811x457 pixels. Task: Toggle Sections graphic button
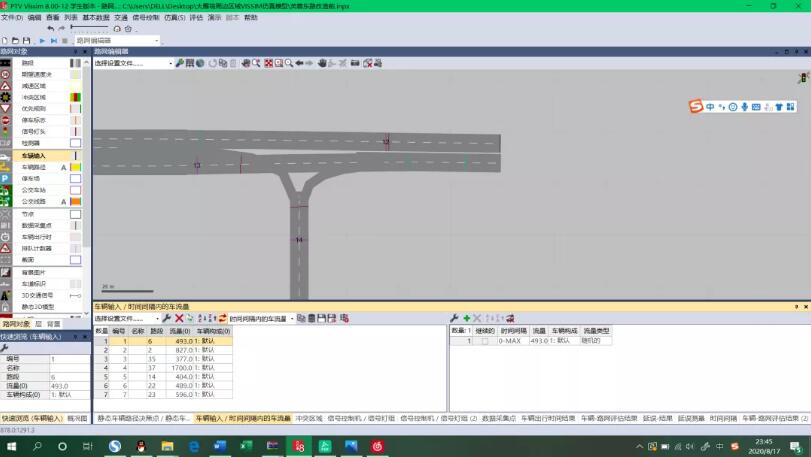tap(76, 260)
